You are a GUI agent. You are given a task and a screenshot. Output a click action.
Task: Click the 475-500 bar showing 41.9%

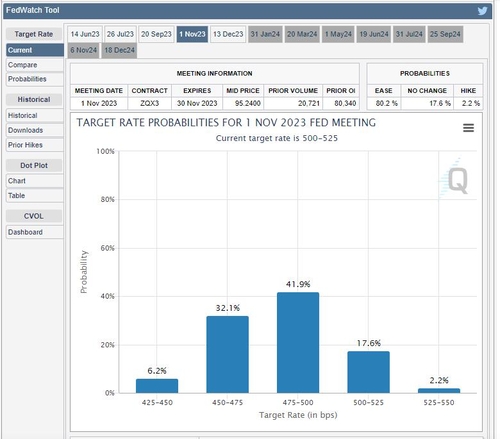pos(298,343)
